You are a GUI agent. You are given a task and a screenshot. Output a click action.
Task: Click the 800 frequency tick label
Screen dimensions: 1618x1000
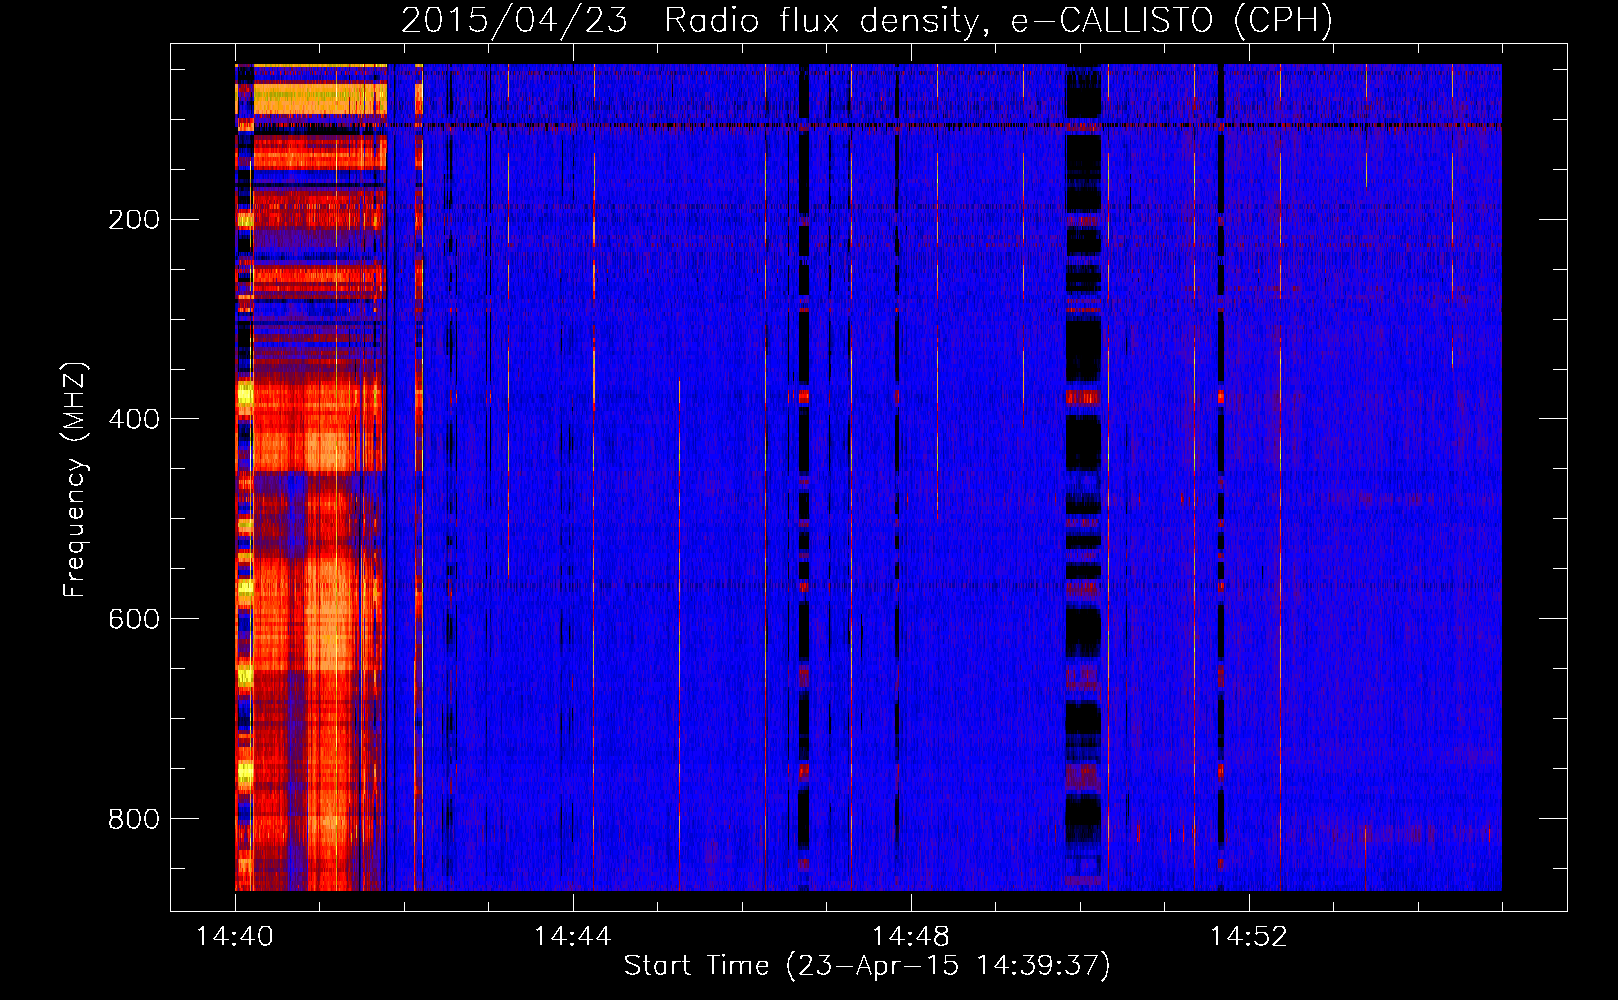click(x=133, y=820)
